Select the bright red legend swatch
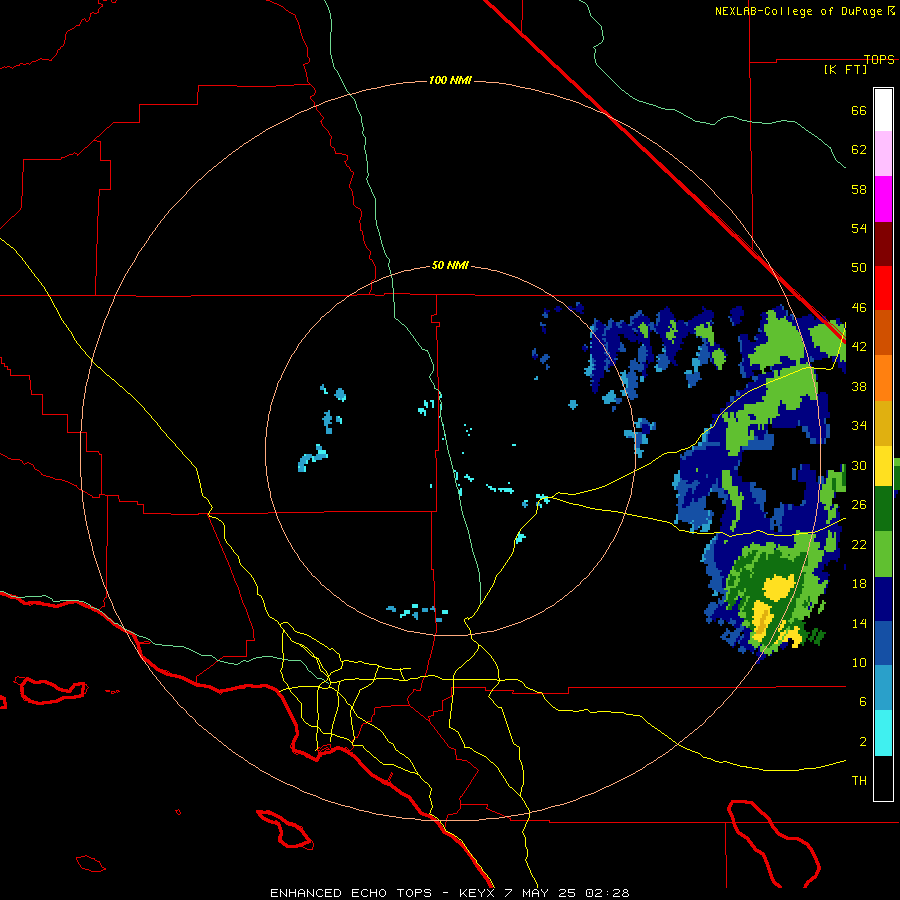The height and width of the screenshot is (900, 900). [x=883, y=288]
